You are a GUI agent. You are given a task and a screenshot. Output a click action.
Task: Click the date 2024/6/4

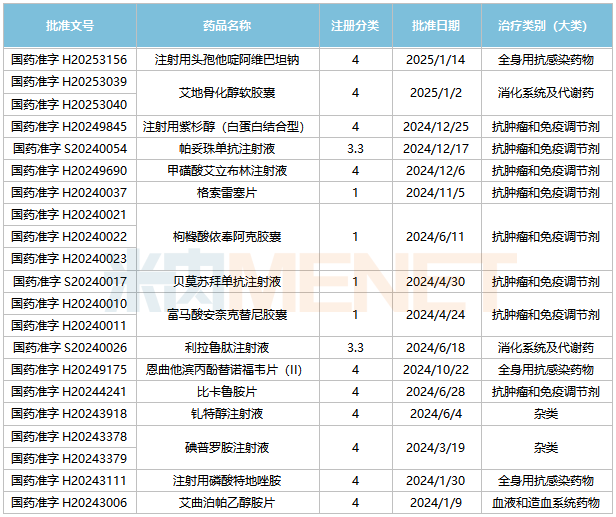point(436,413)
